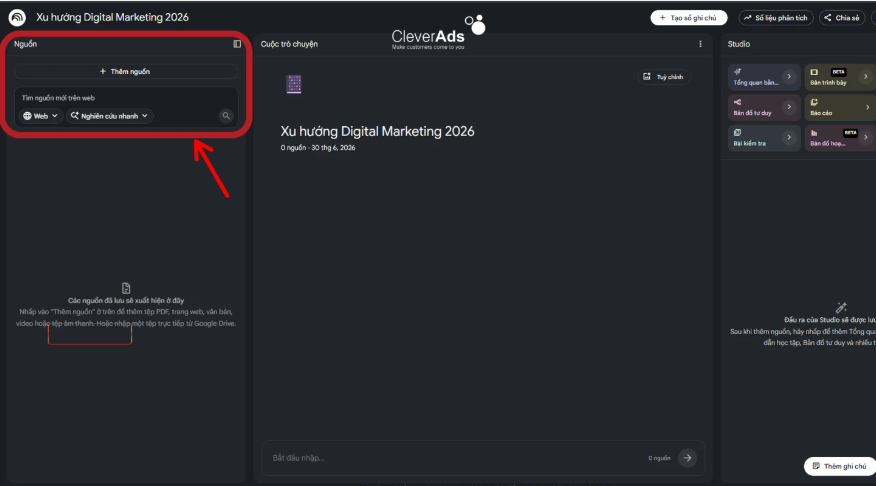Click the Studio magic wand icon
This screenshot has height=486, width=876.
(x=841, y=307)
